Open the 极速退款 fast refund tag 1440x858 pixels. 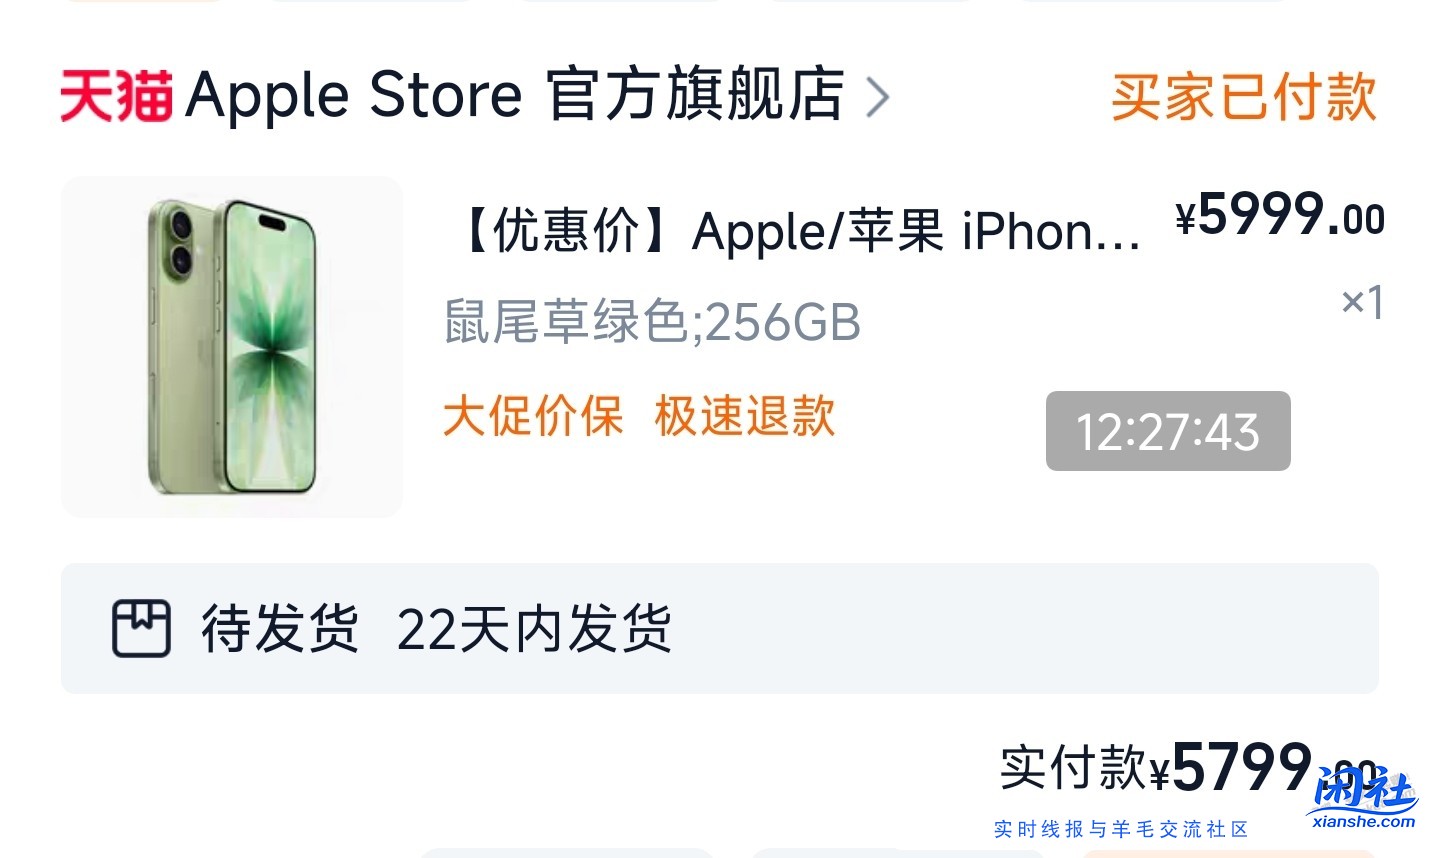[x=745, y=416]
